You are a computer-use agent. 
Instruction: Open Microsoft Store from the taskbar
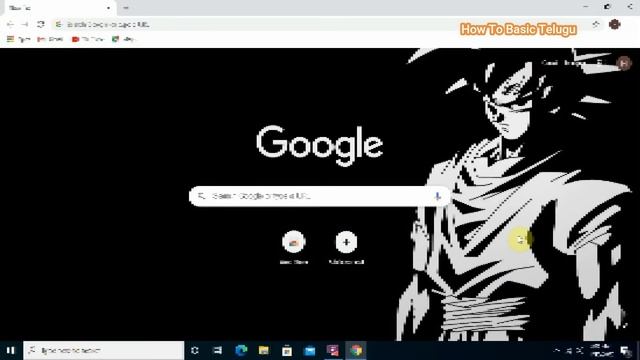(x=287, y=350)
